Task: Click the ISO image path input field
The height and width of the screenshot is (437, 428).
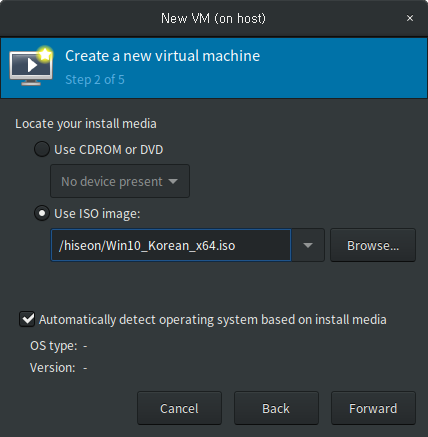Action: [171, 245]
